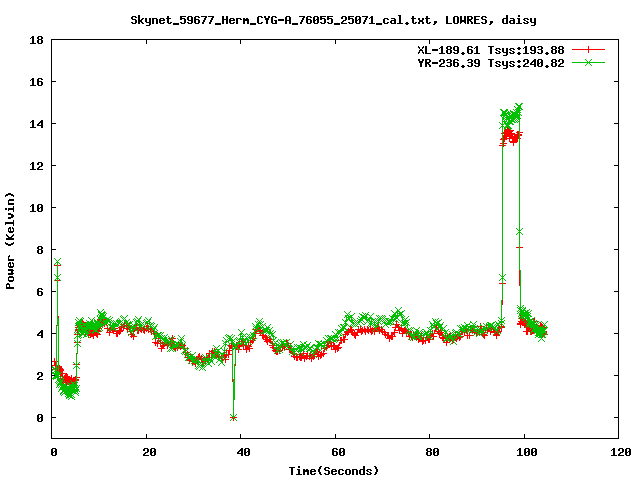Viewport: 640px width, 480px height.
Task: Click the green YR legend line sample
Action: [588, 63]
